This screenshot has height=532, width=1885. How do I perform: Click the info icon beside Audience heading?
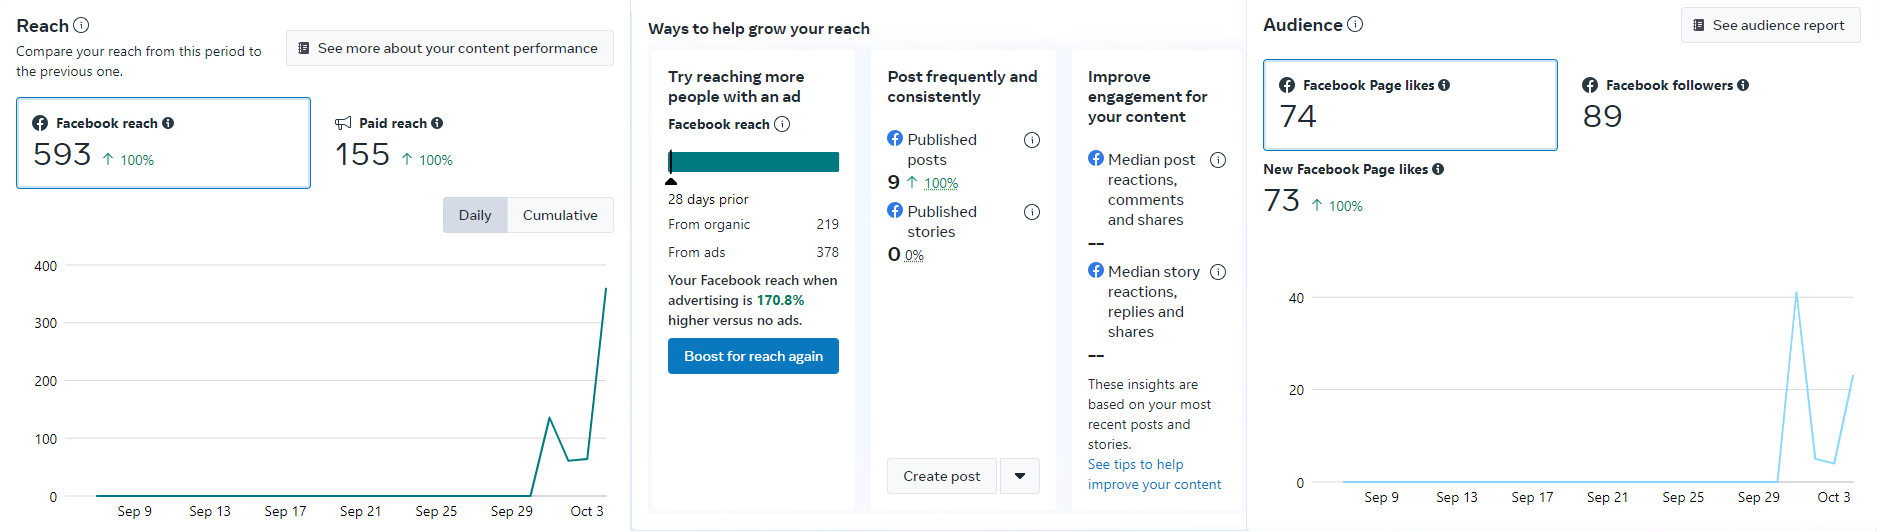pos(1355,24)
